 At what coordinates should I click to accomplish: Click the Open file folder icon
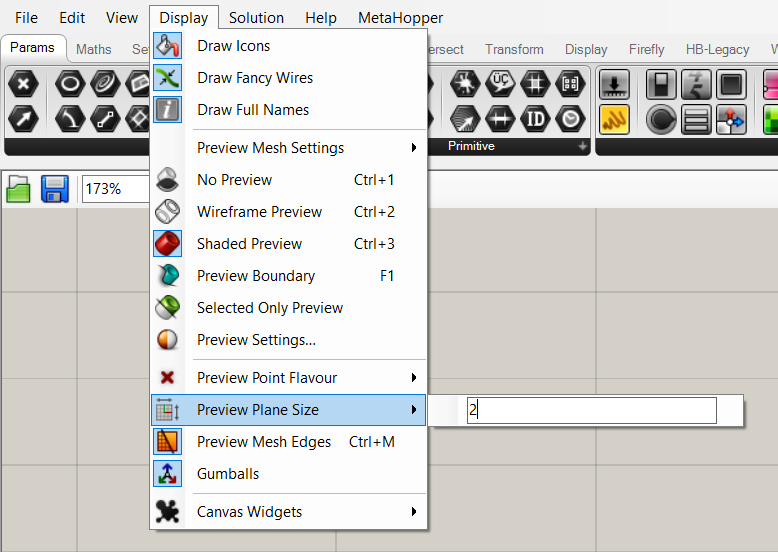[x=18, y=188]
